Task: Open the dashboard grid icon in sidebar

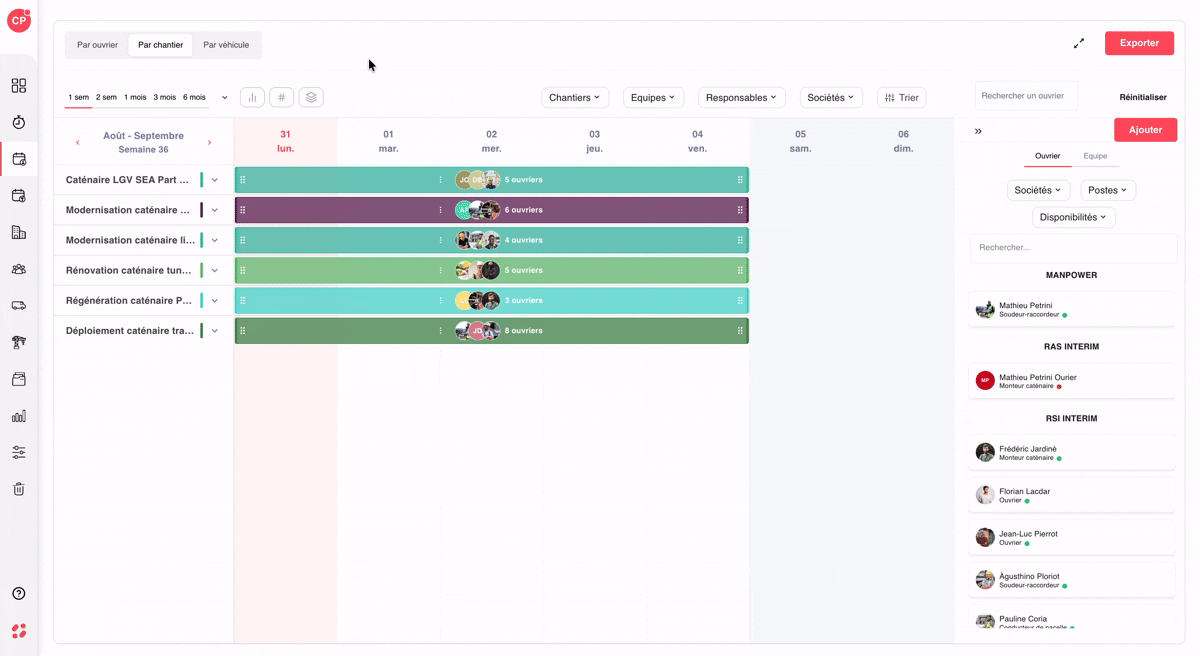Action: 19,86
